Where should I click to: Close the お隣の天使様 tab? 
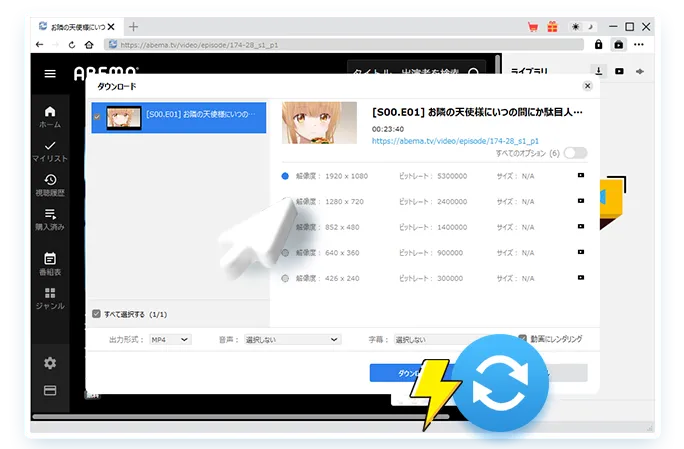[x=111, y=27]
